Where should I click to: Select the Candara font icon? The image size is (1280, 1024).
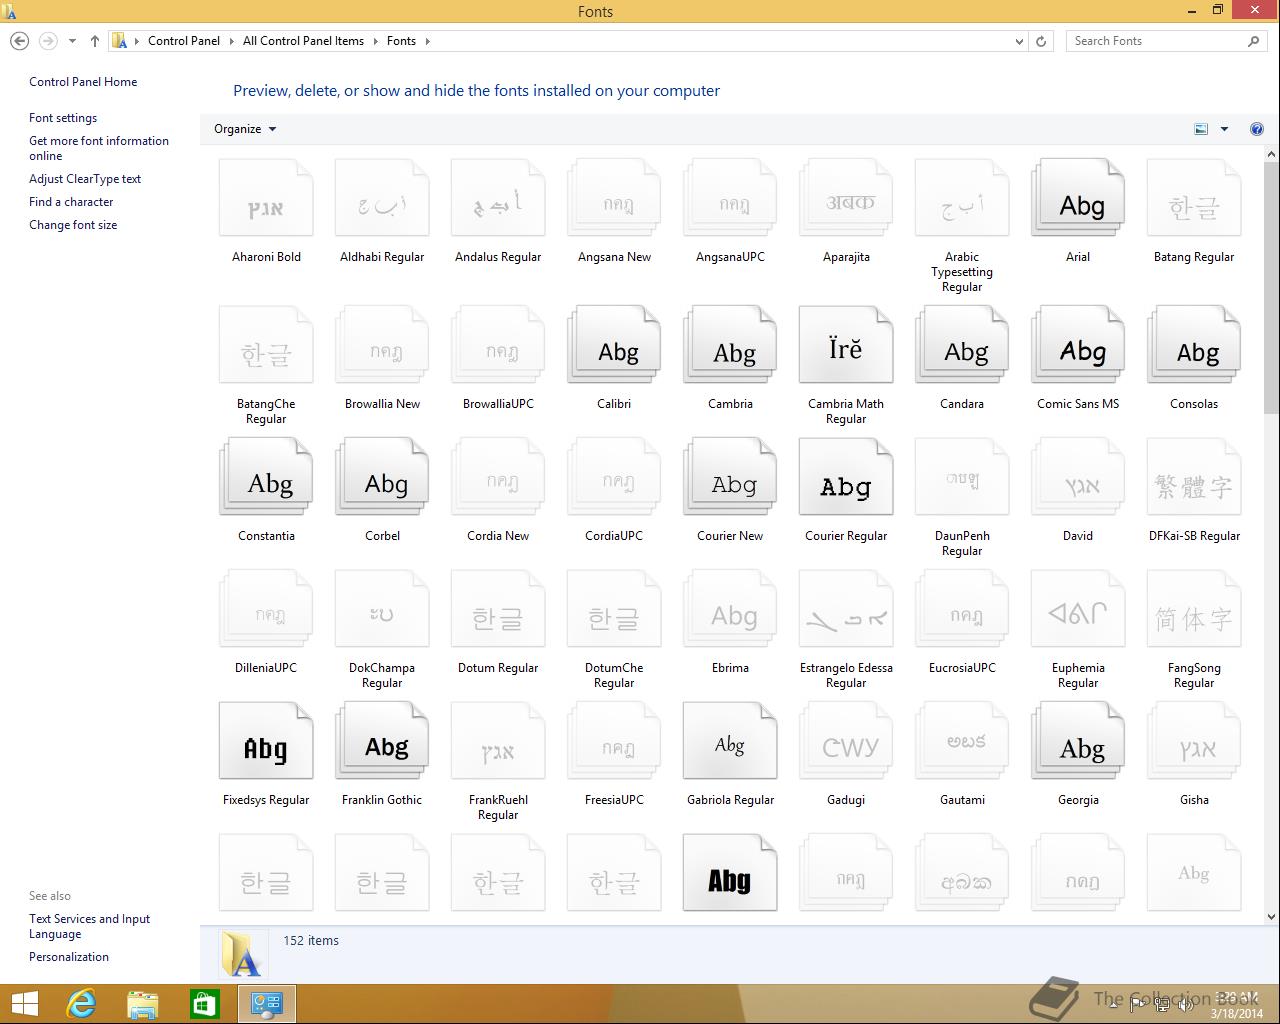click(962, 346)
